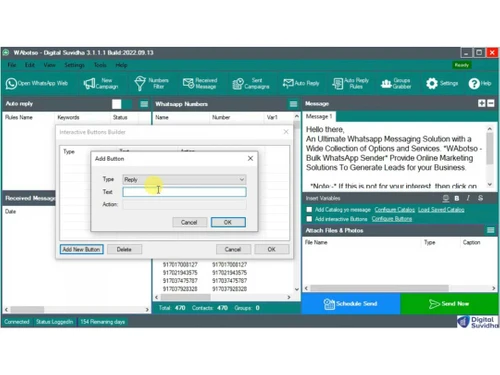Viewport: 500px width, 375px height.
Task: Open Received Message view
Action: [x=200, y=83]
